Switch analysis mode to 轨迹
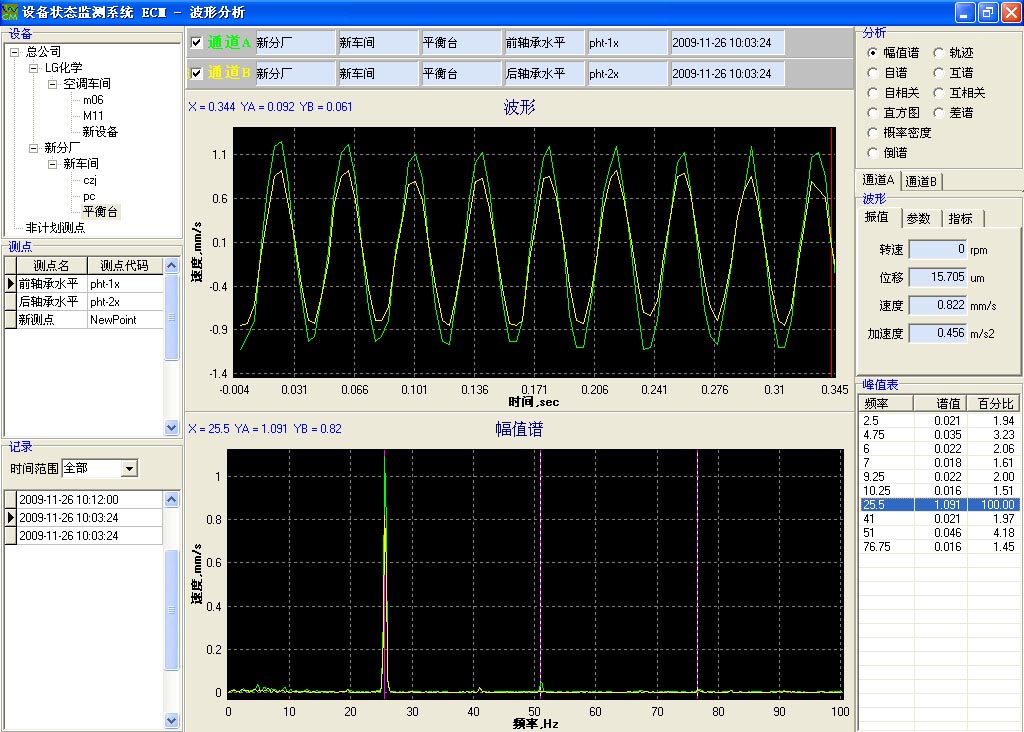This screenshot has height=732, width=1024. click(936, 53)
